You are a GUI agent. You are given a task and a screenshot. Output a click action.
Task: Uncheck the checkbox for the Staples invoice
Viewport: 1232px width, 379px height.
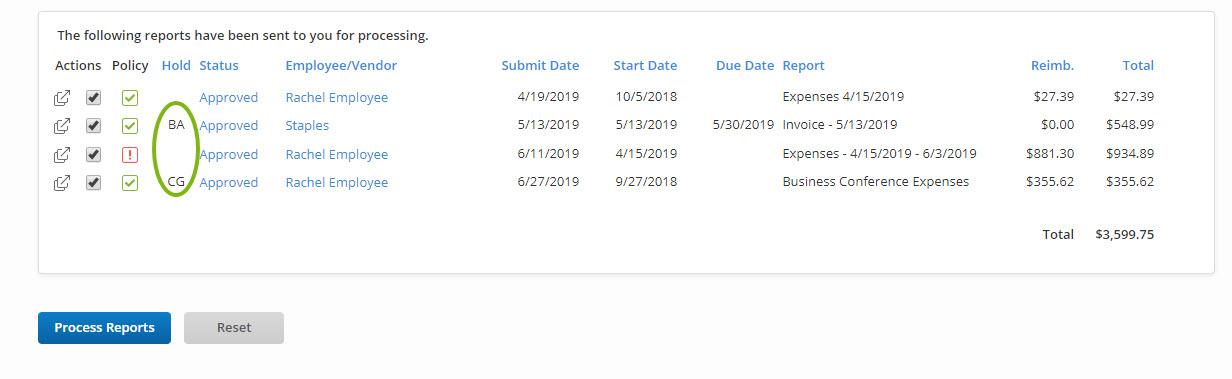click(93, 126)
